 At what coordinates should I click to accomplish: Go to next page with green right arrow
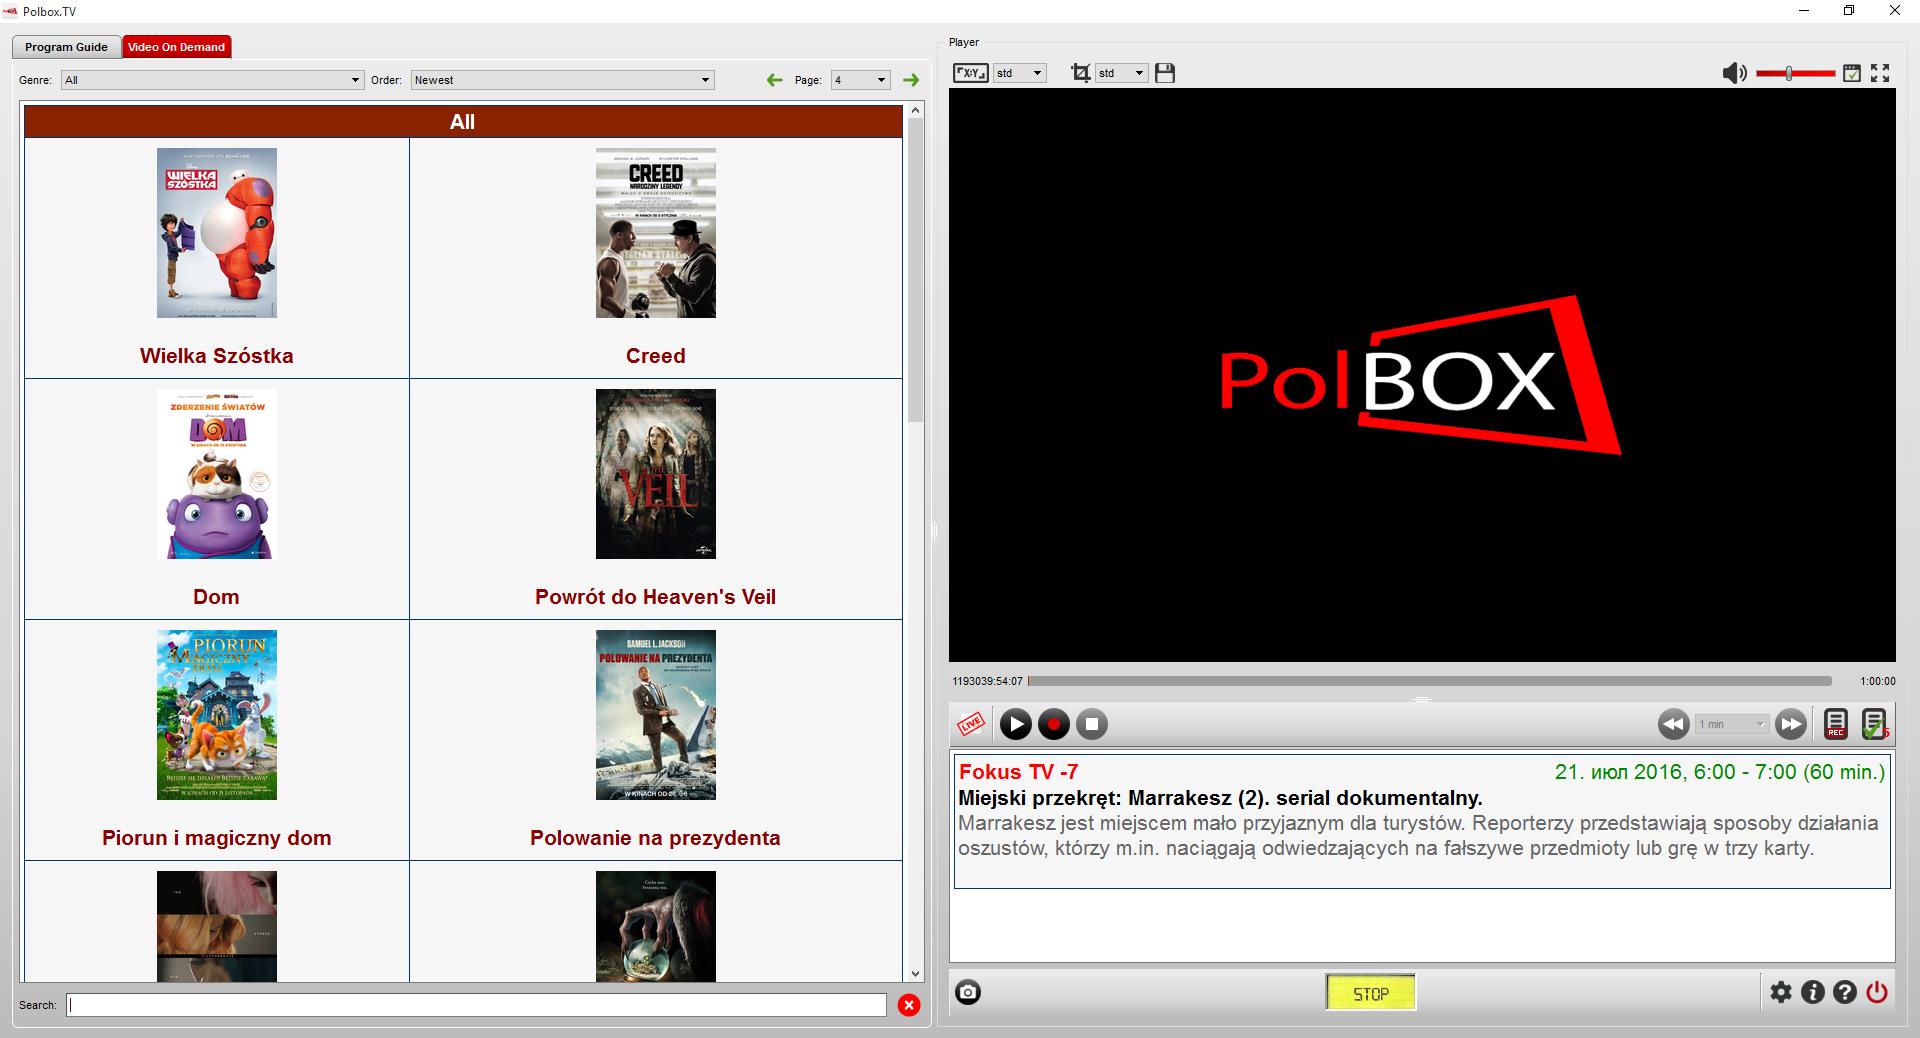click(910, 80)
